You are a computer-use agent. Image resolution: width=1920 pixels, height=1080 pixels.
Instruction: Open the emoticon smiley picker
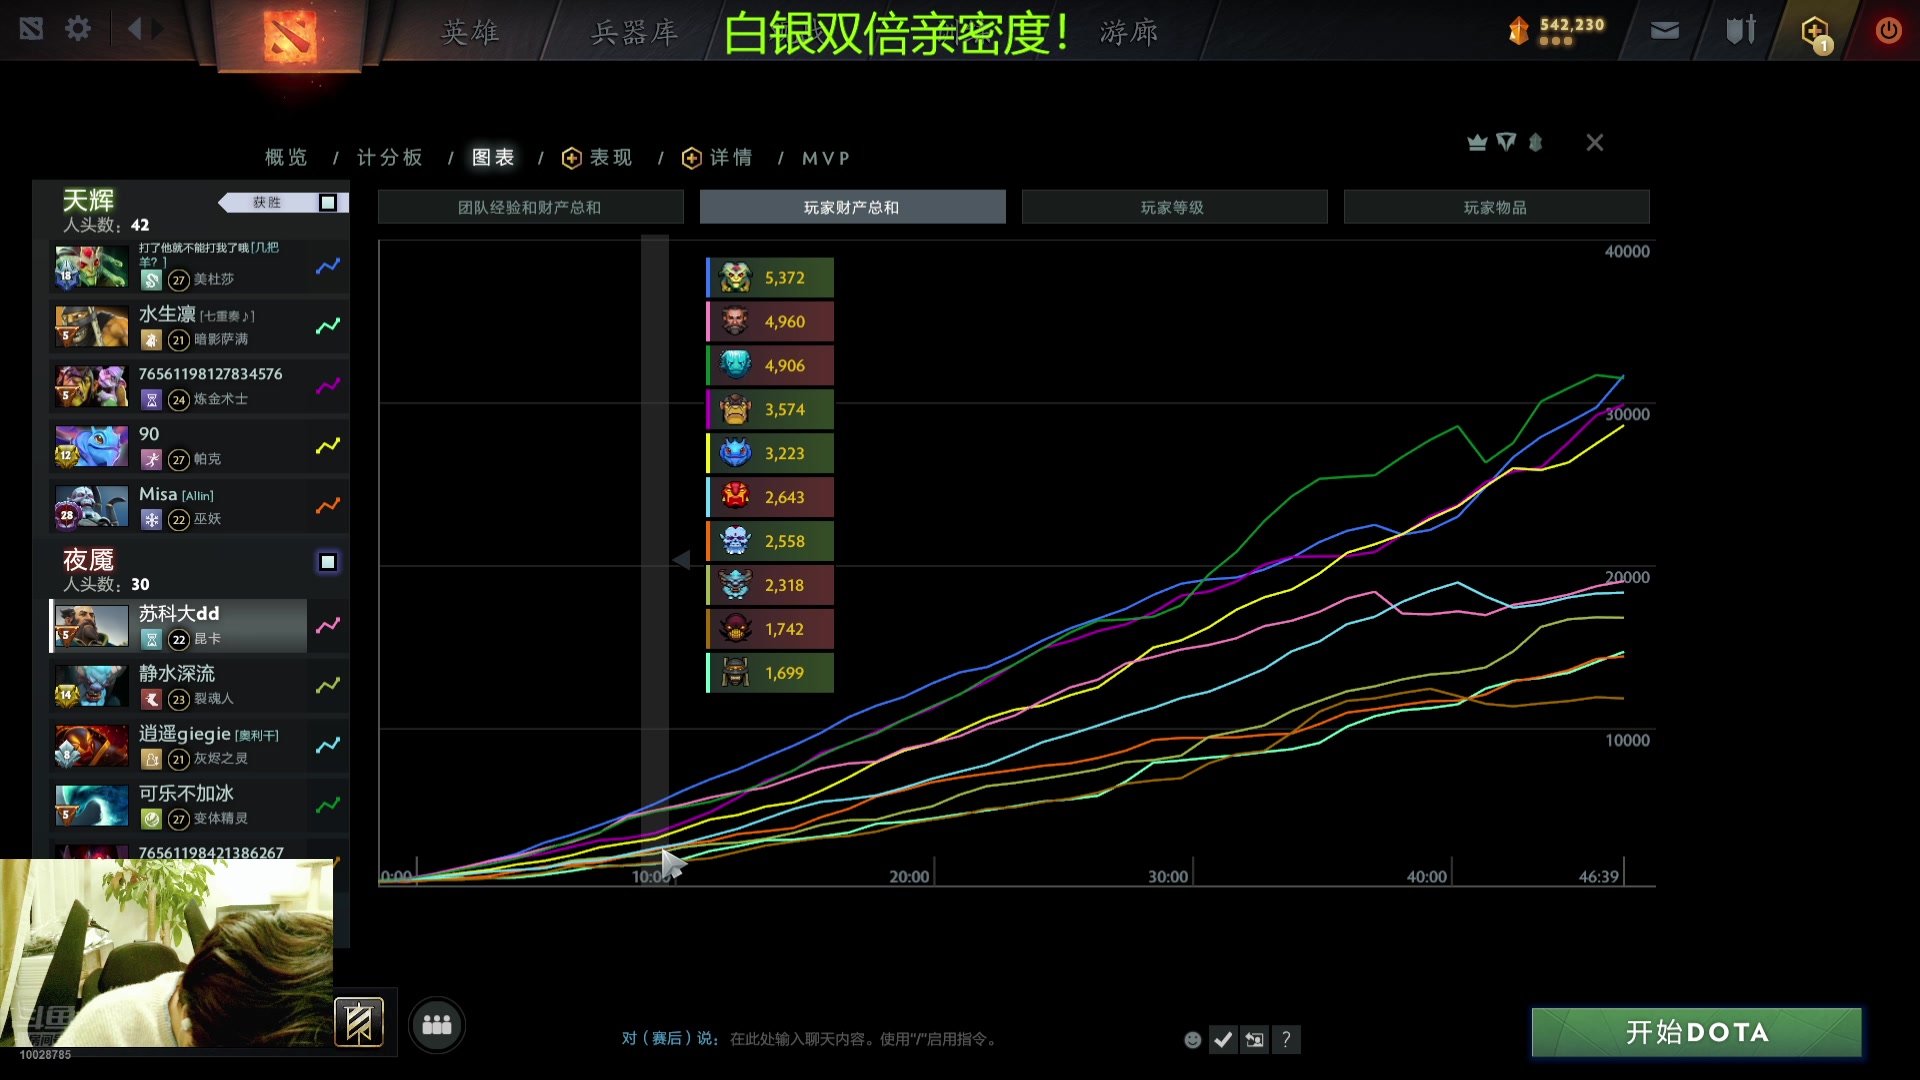tap(1192, 1040)
